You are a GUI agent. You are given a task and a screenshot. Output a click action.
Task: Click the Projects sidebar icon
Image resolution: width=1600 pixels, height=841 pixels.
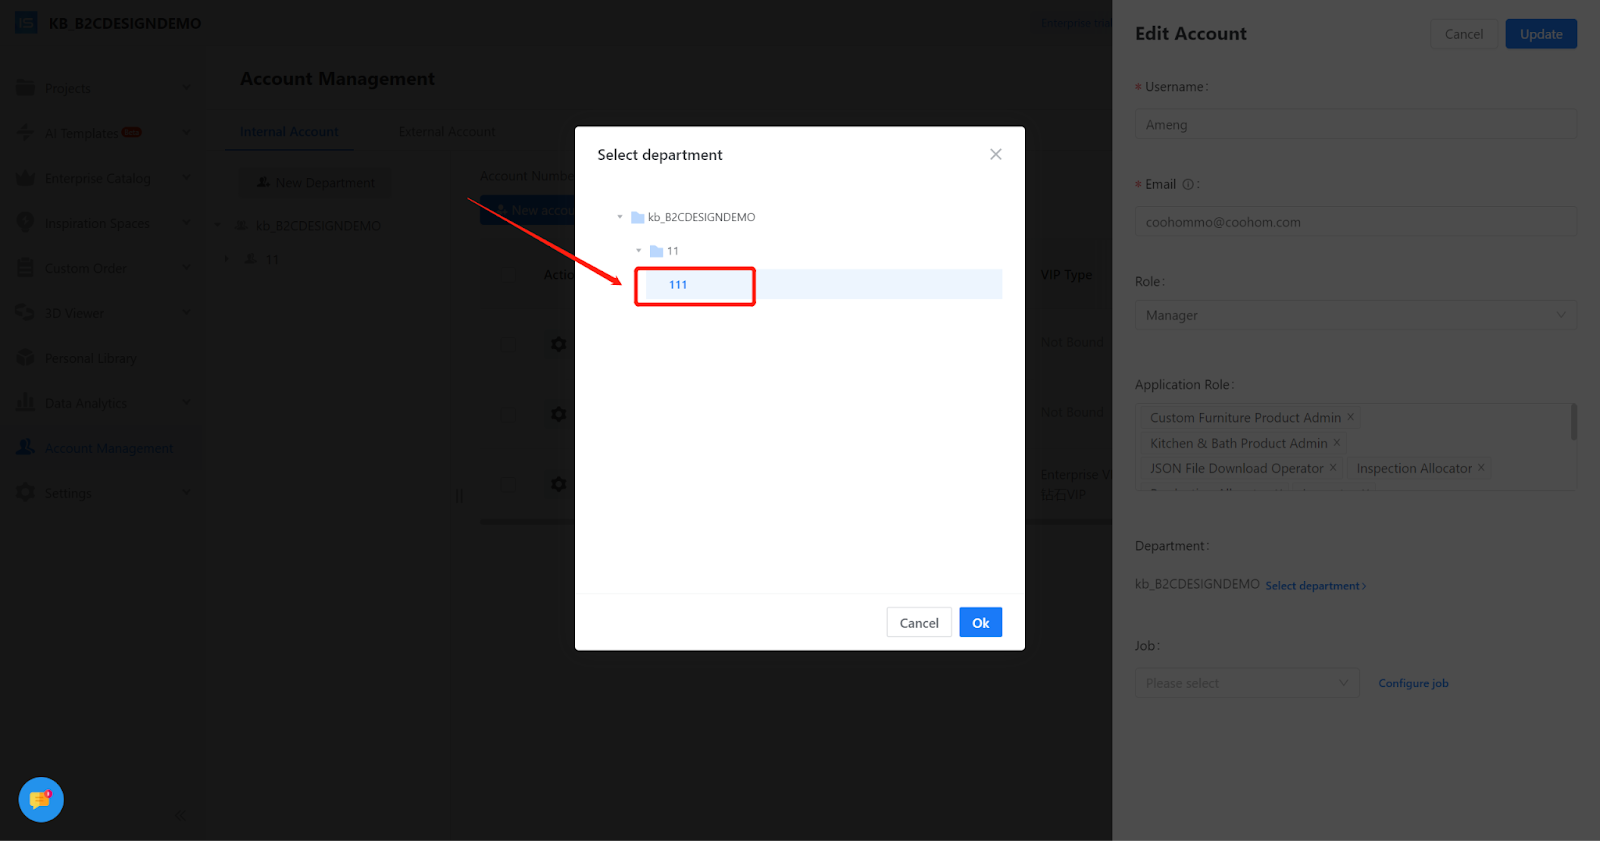[x=26, y=88]
